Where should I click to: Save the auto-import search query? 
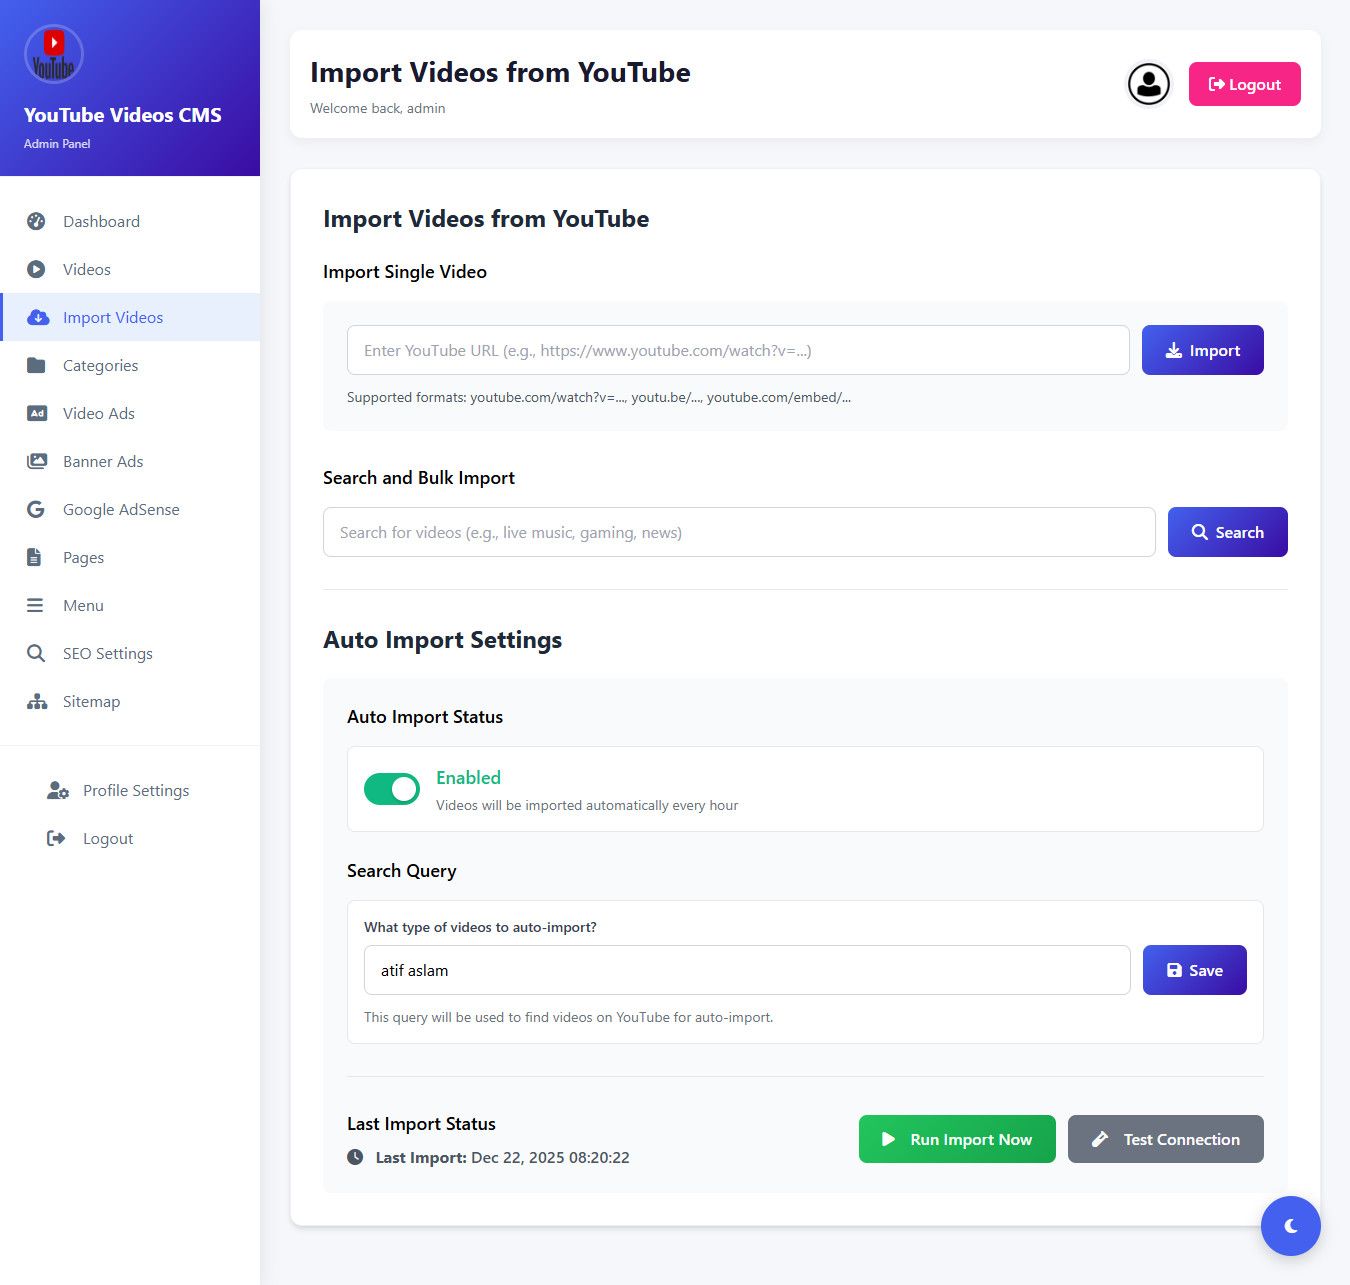pyautogui.click(x=1195, y=970)
